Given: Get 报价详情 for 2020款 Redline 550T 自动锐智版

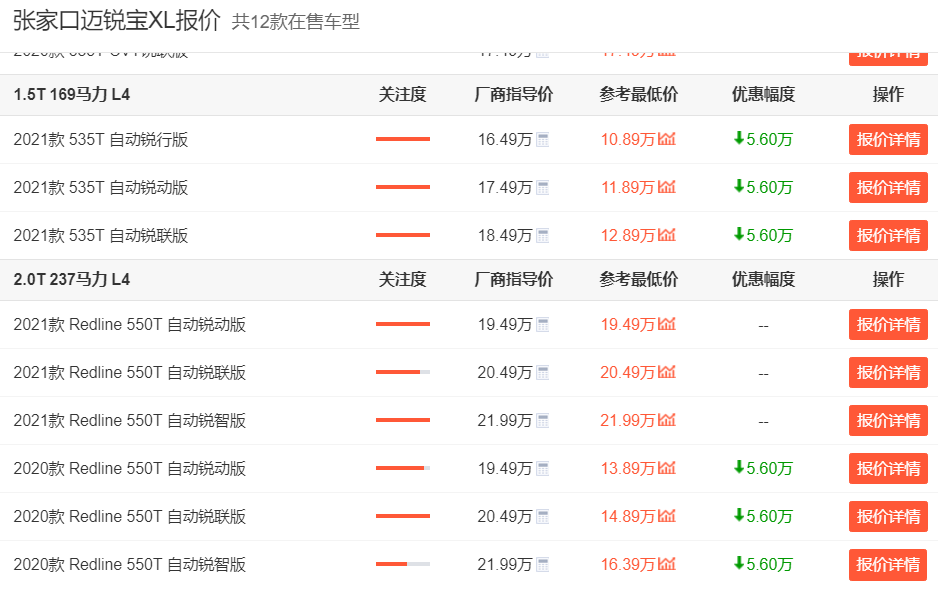Looking at the screenshot, I should pyautogui.click(x=888, y=563).
